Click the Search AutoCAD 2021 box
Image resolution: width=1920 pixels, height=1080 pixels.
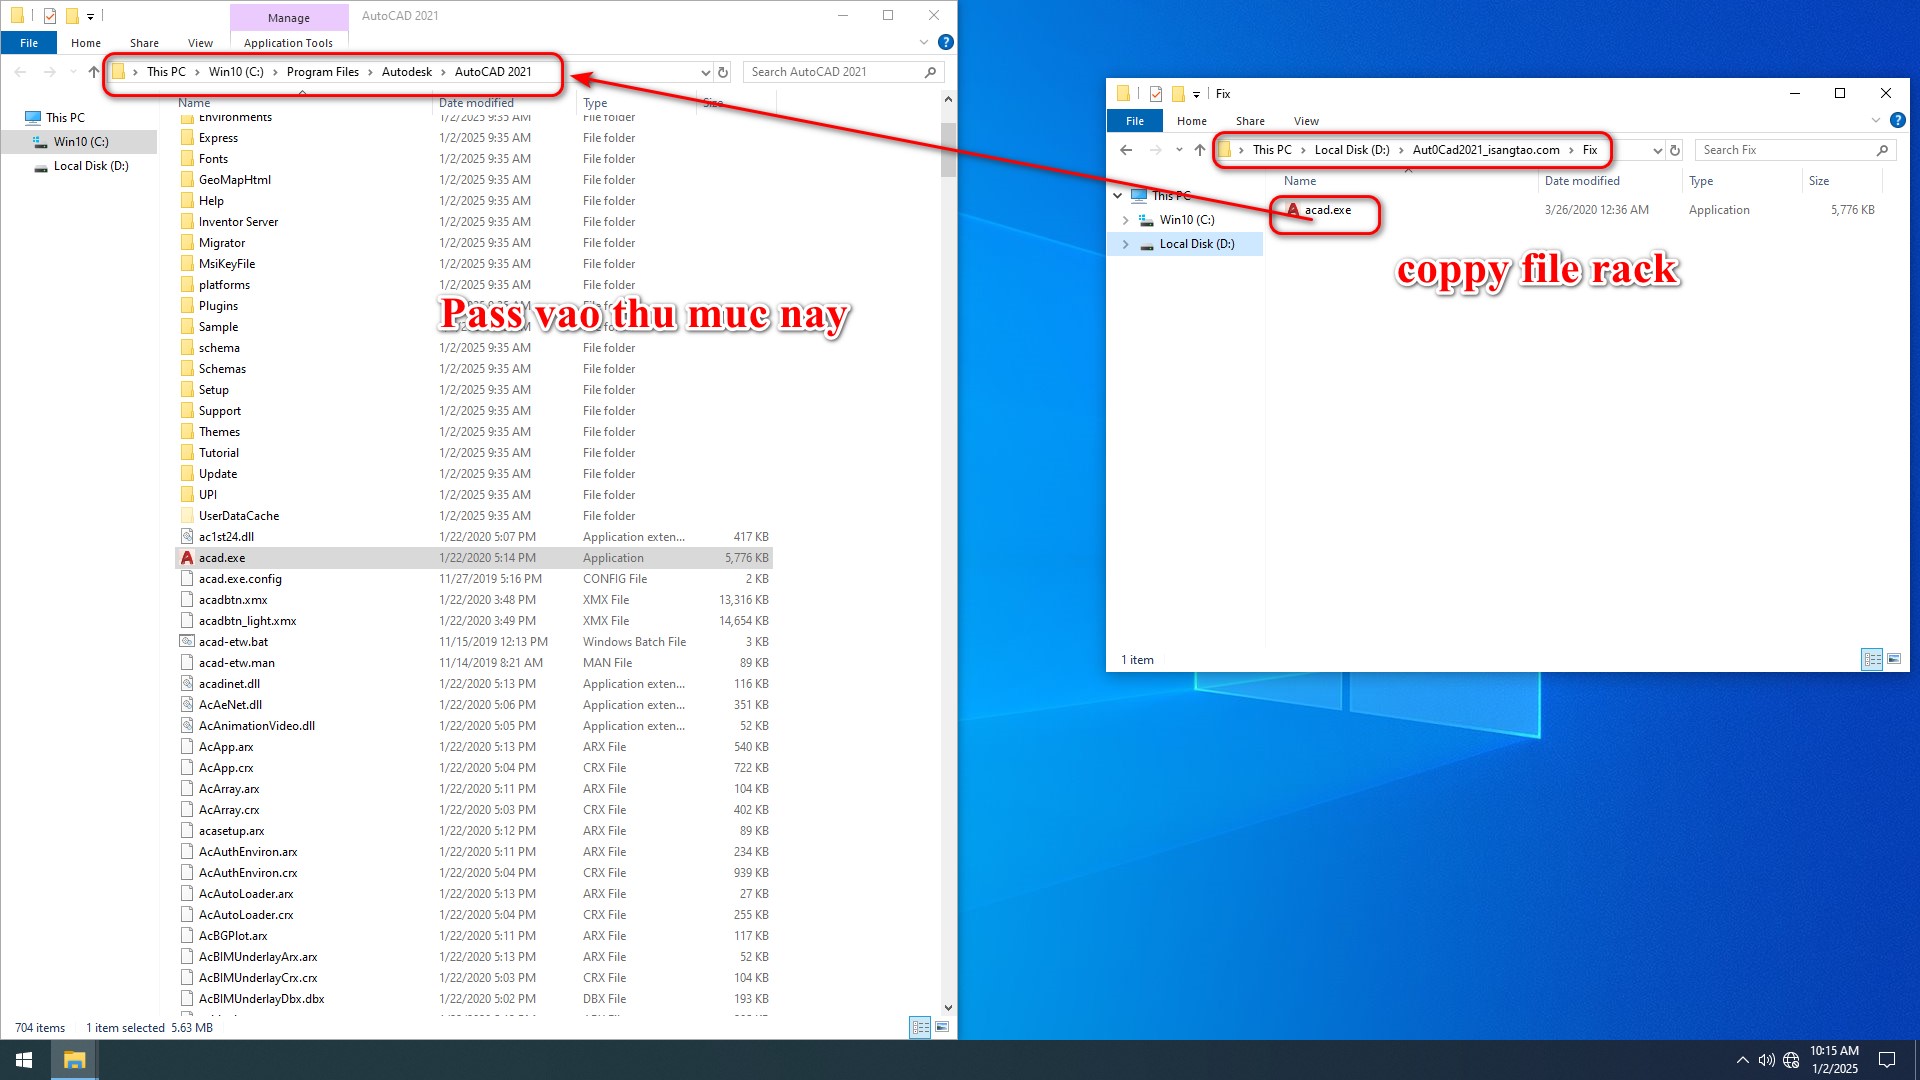tap(843, 72)
